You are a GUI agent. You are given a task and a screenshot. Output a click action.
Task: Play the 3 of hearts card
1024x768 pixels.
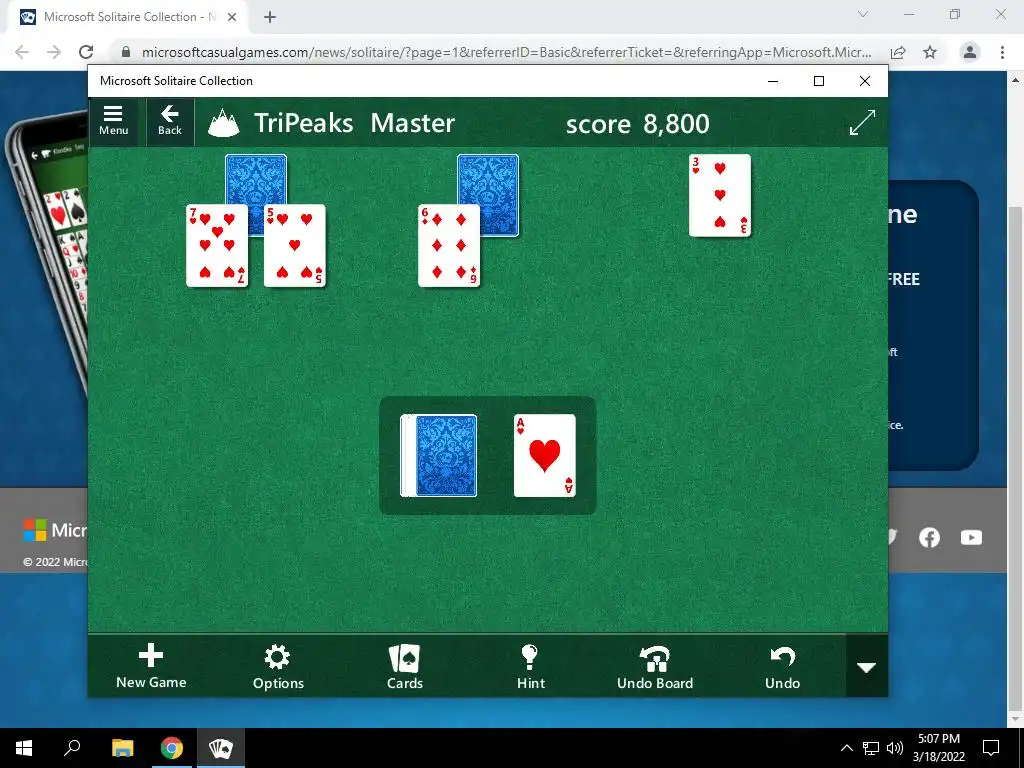point(720,195)
